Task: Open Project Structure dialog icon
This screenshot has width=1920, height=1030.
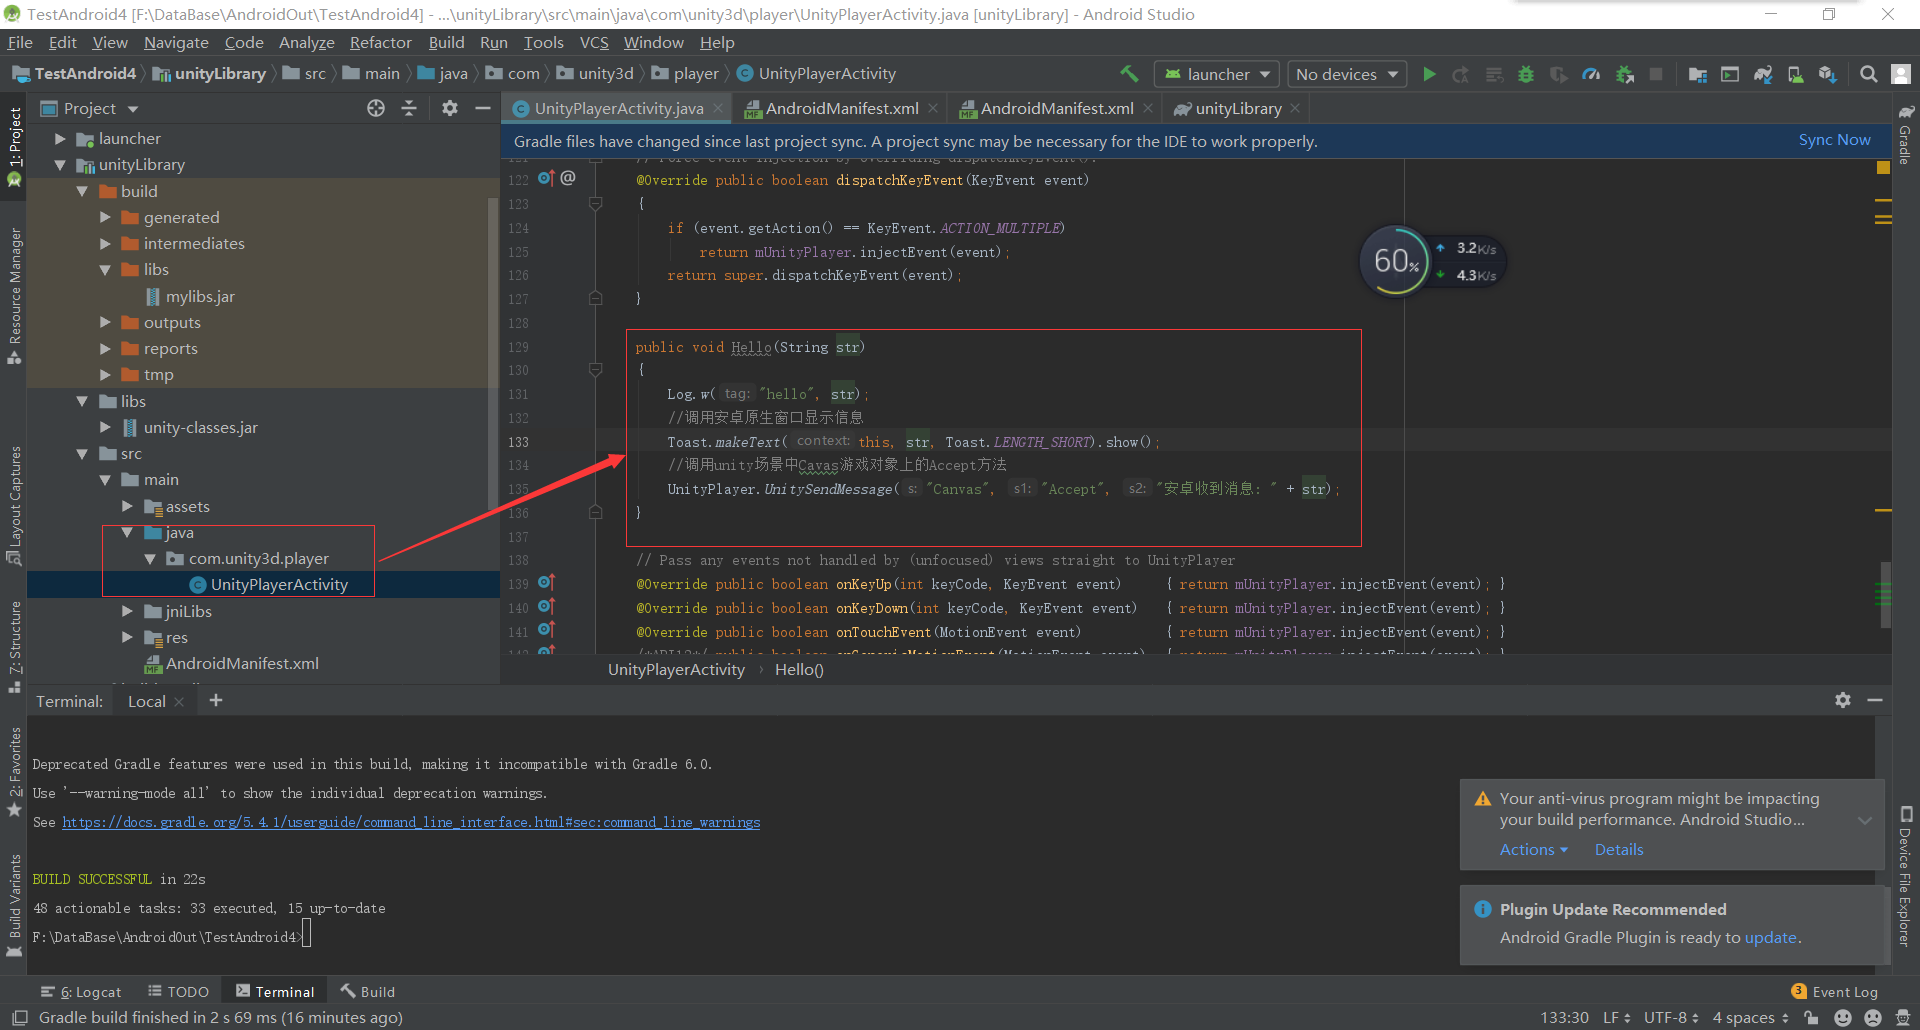Action: (x=1697, y=74)
